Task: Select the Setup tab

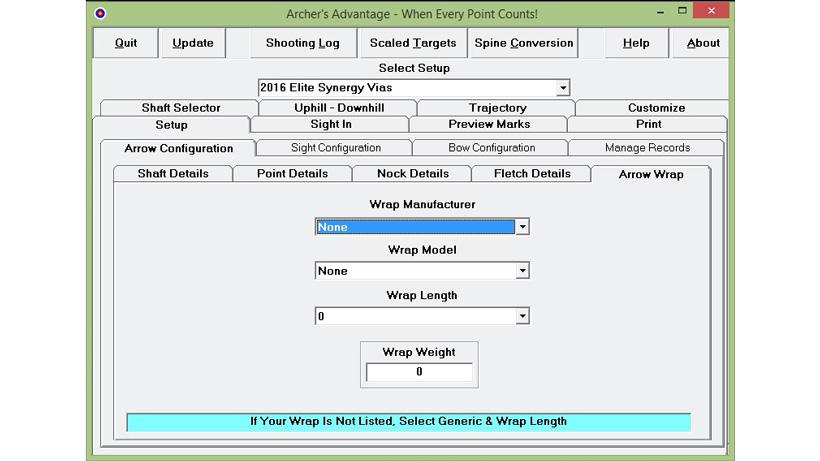Action: [x=172, y=125]
